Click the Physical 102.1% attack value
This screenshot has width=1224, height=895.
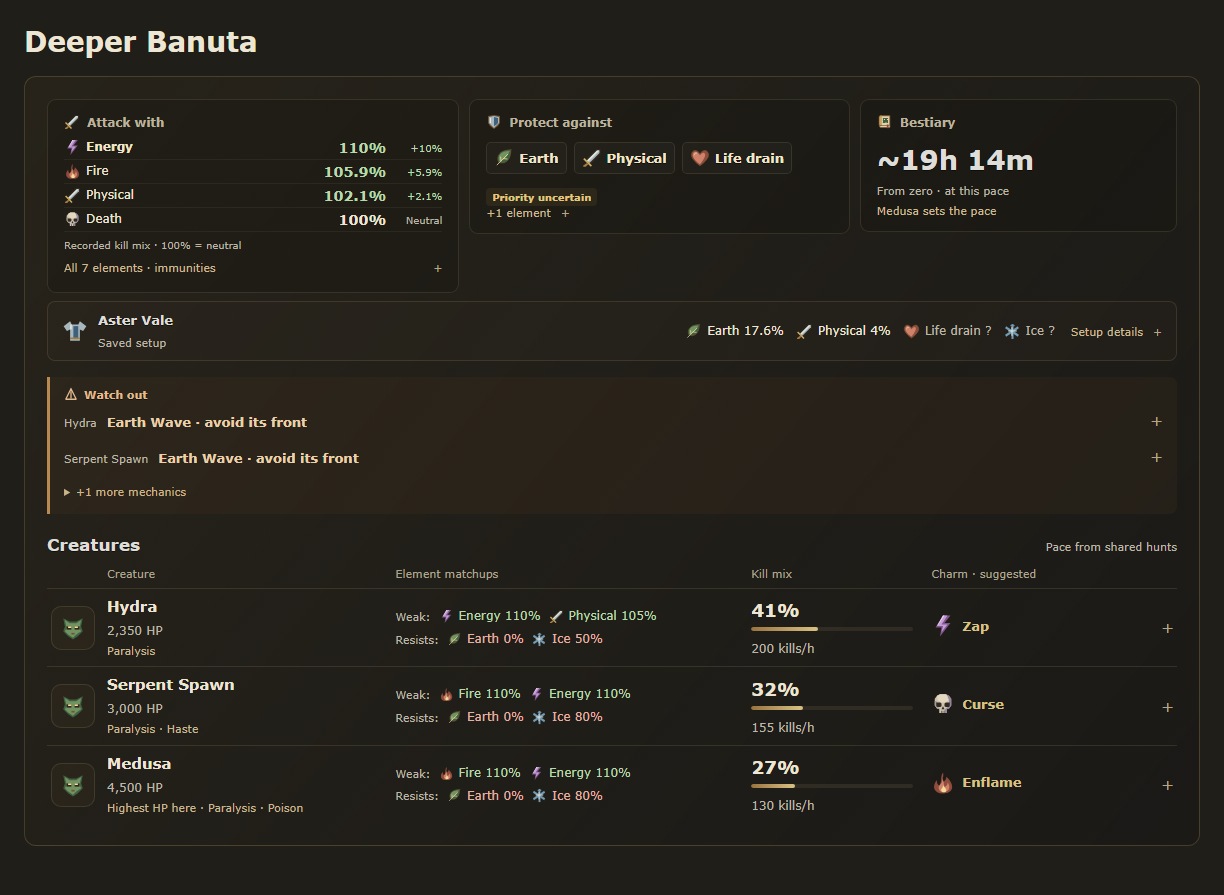(355, 196)
